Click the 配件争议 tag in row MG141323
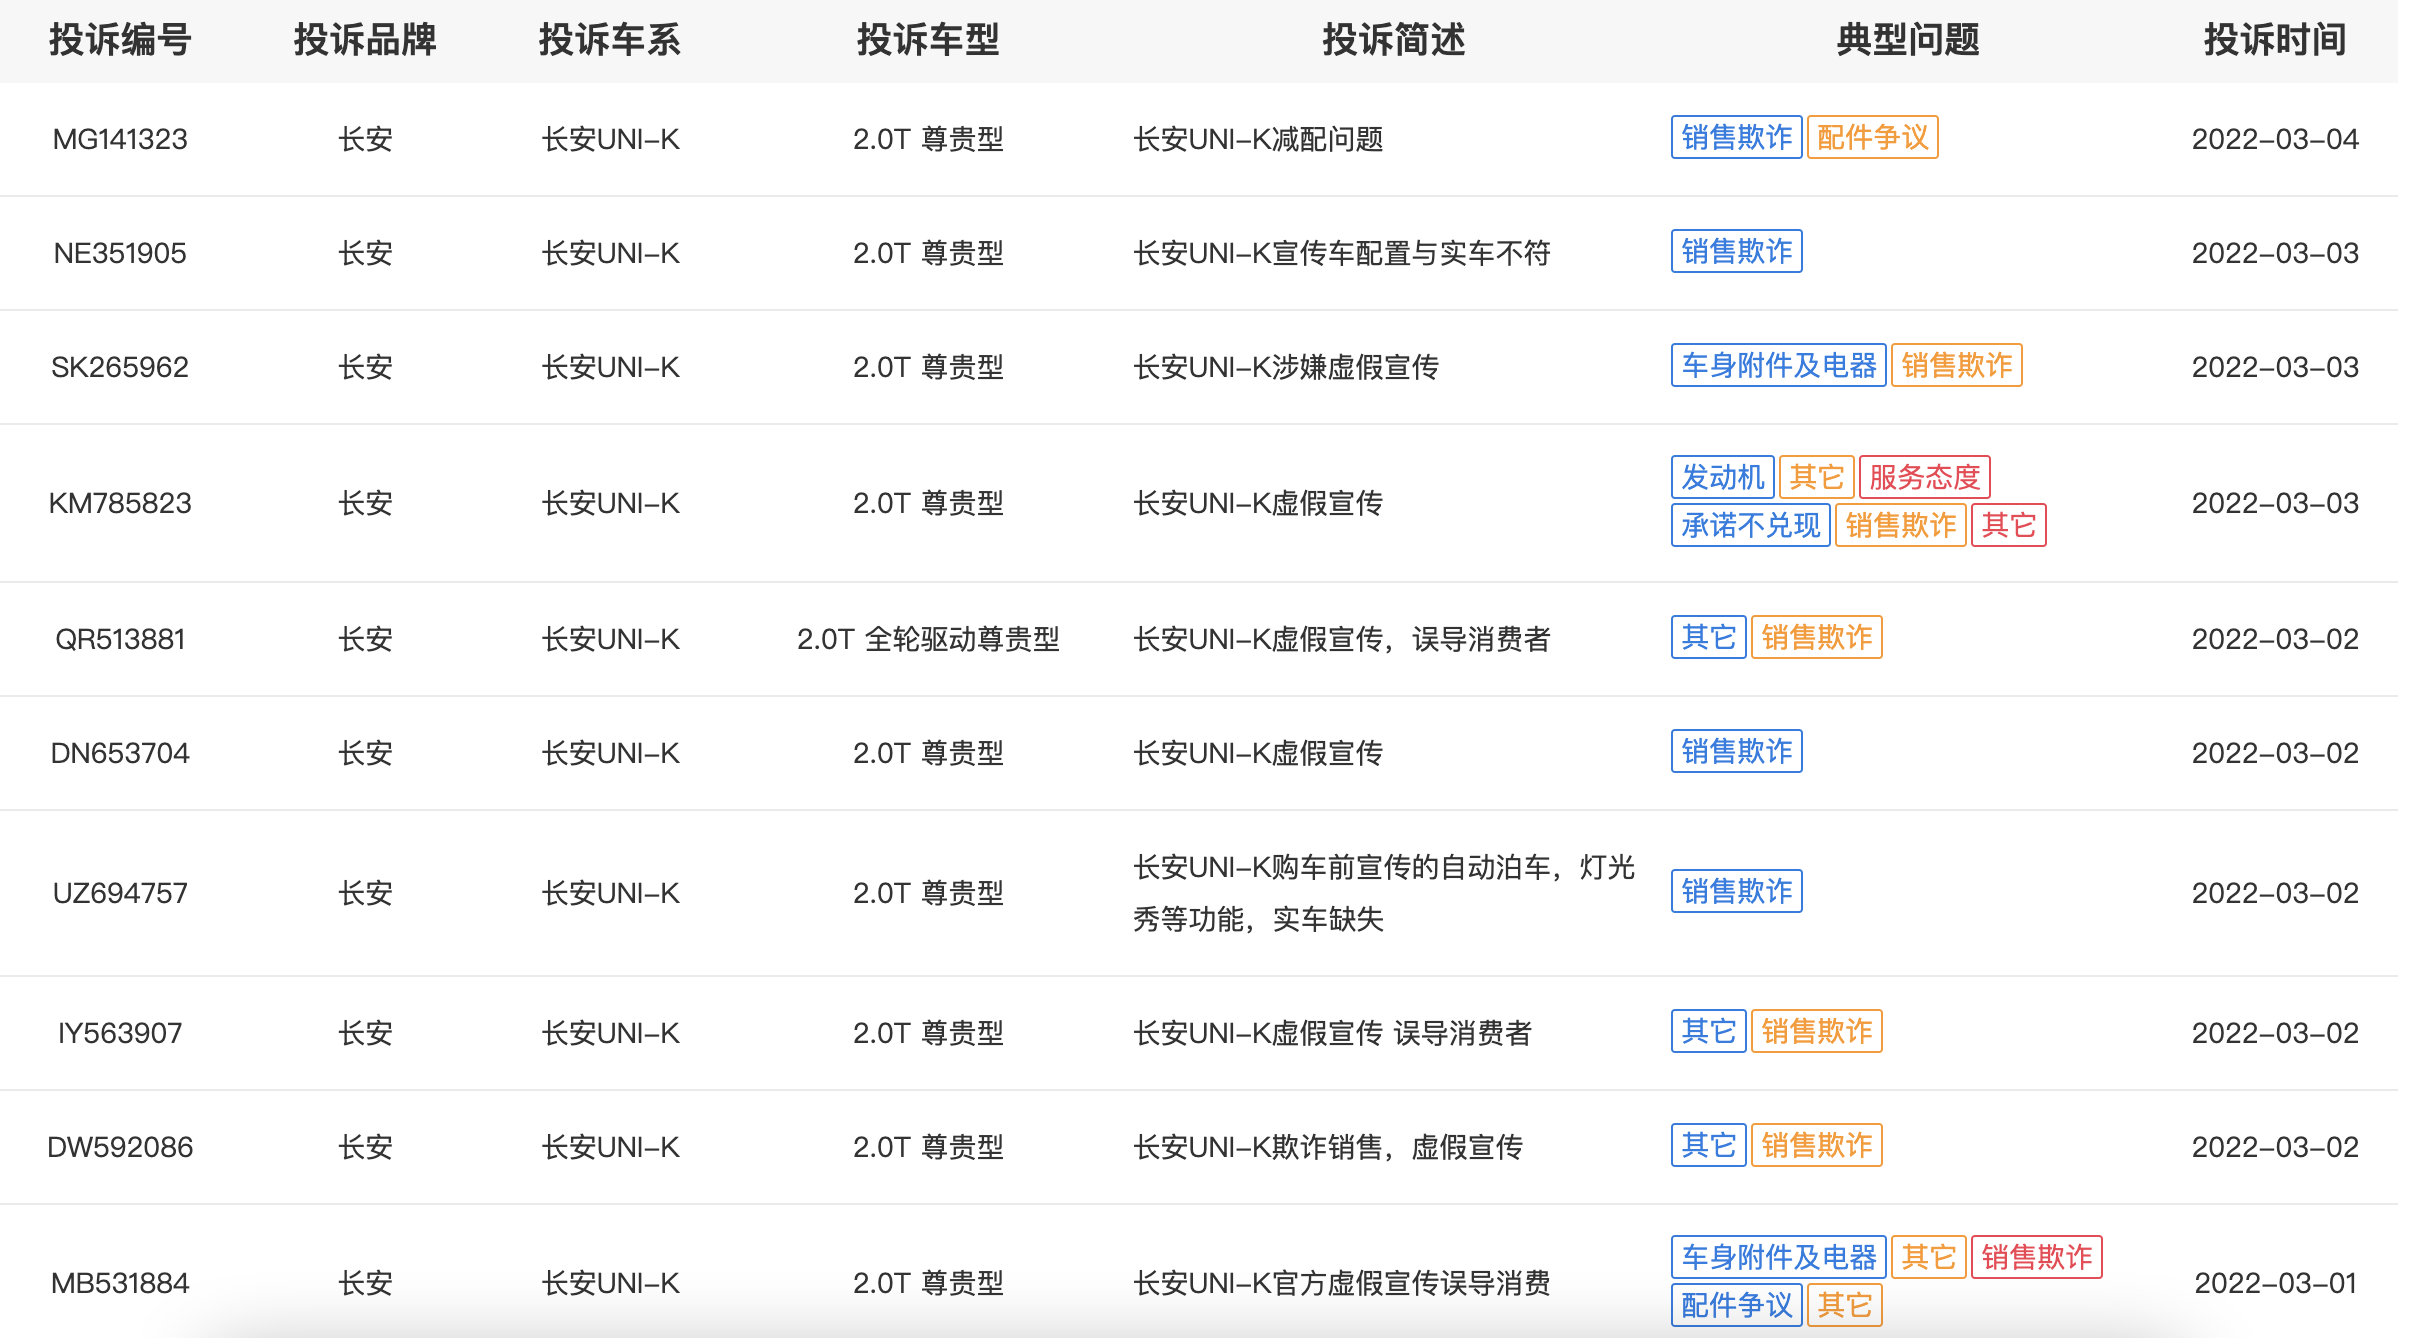This screenshot has height=1338, width=2424. (1873, 137)
